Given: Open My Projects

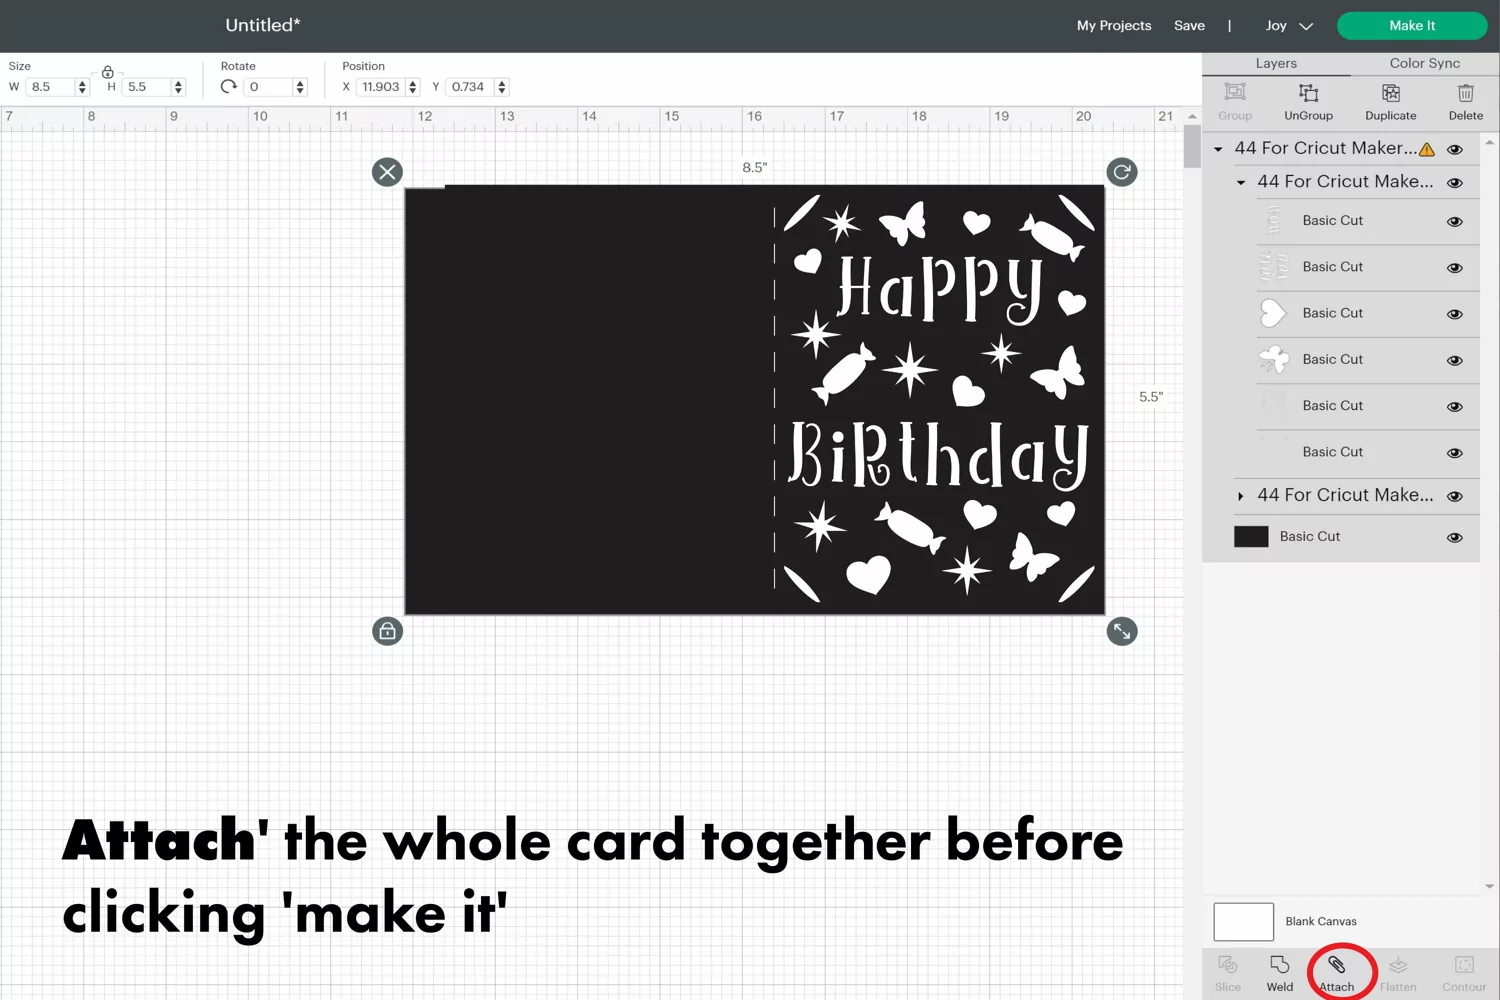Looking at the screenshot, I should tap(1114, 26).
